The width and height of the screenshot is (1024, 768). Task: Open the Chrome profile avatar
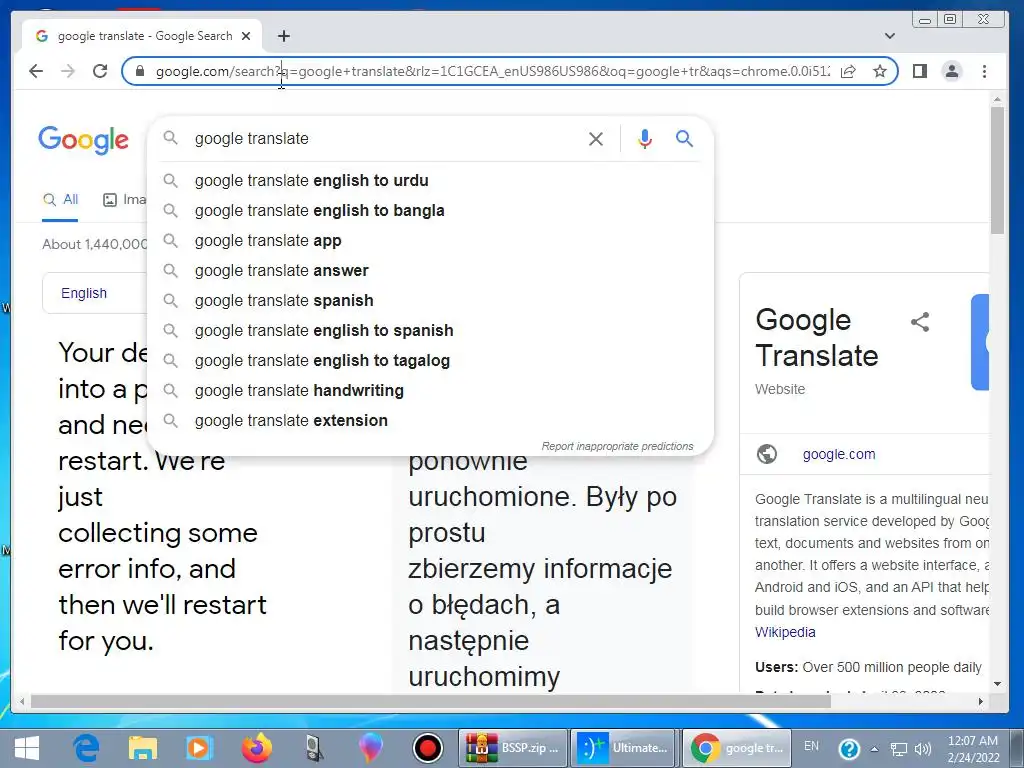coord(952,71)
